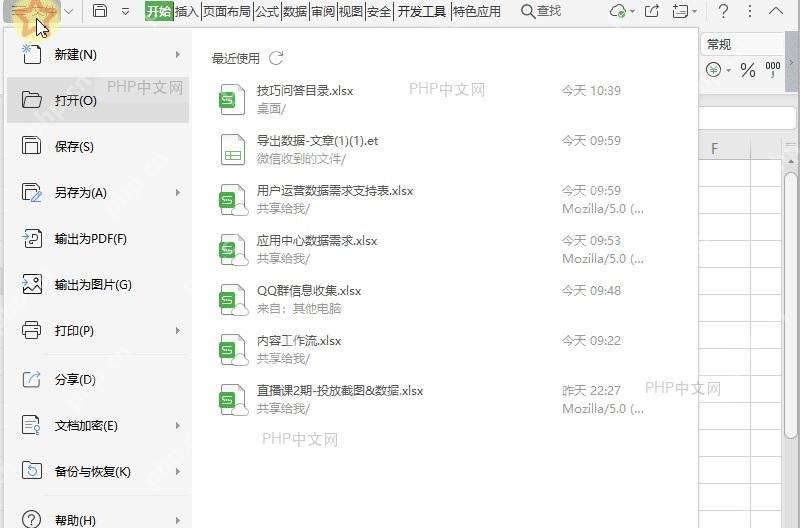Click the screenshot tool icon in the title bar
This screenshot has width=800, height=528.
click(681, 11)
